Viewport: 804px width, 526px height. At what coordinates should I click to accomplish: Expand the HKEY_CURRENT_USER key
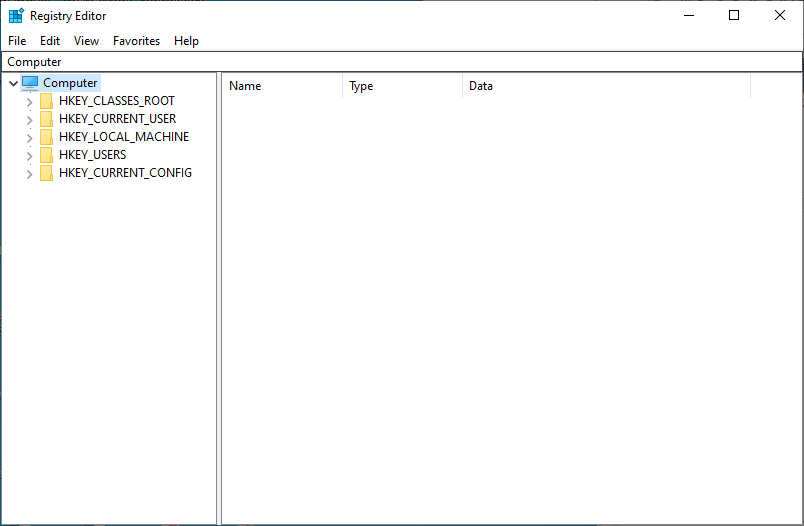[x=29, y=120]
